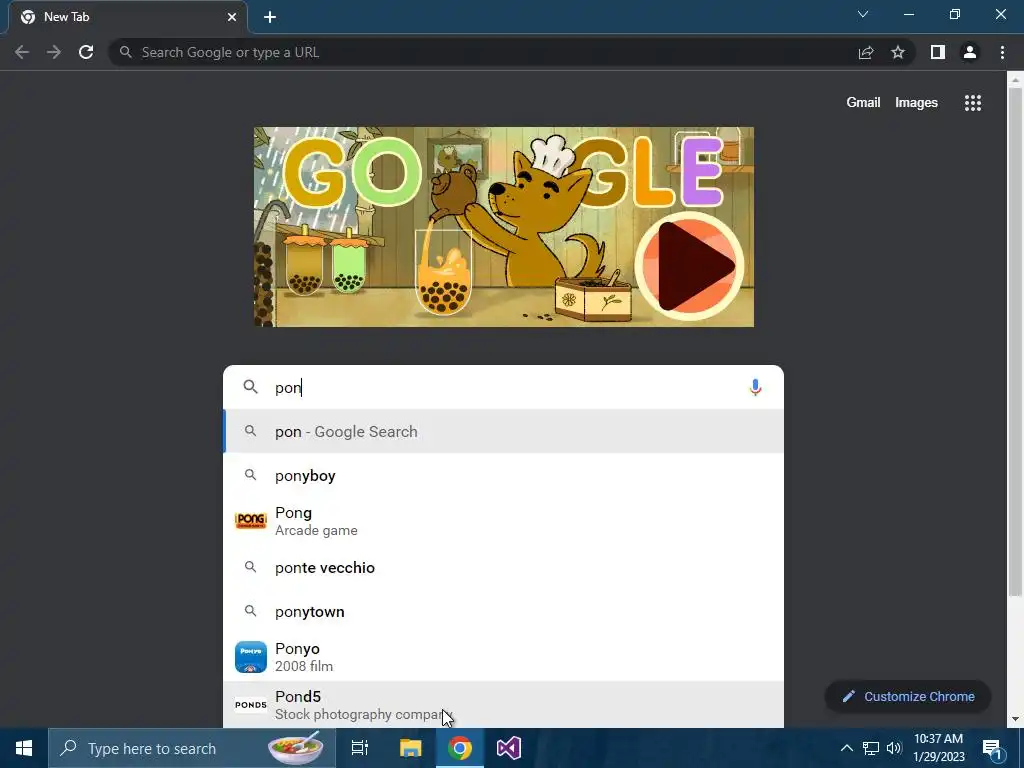Share this page icon in address bar

click(866, 52)
